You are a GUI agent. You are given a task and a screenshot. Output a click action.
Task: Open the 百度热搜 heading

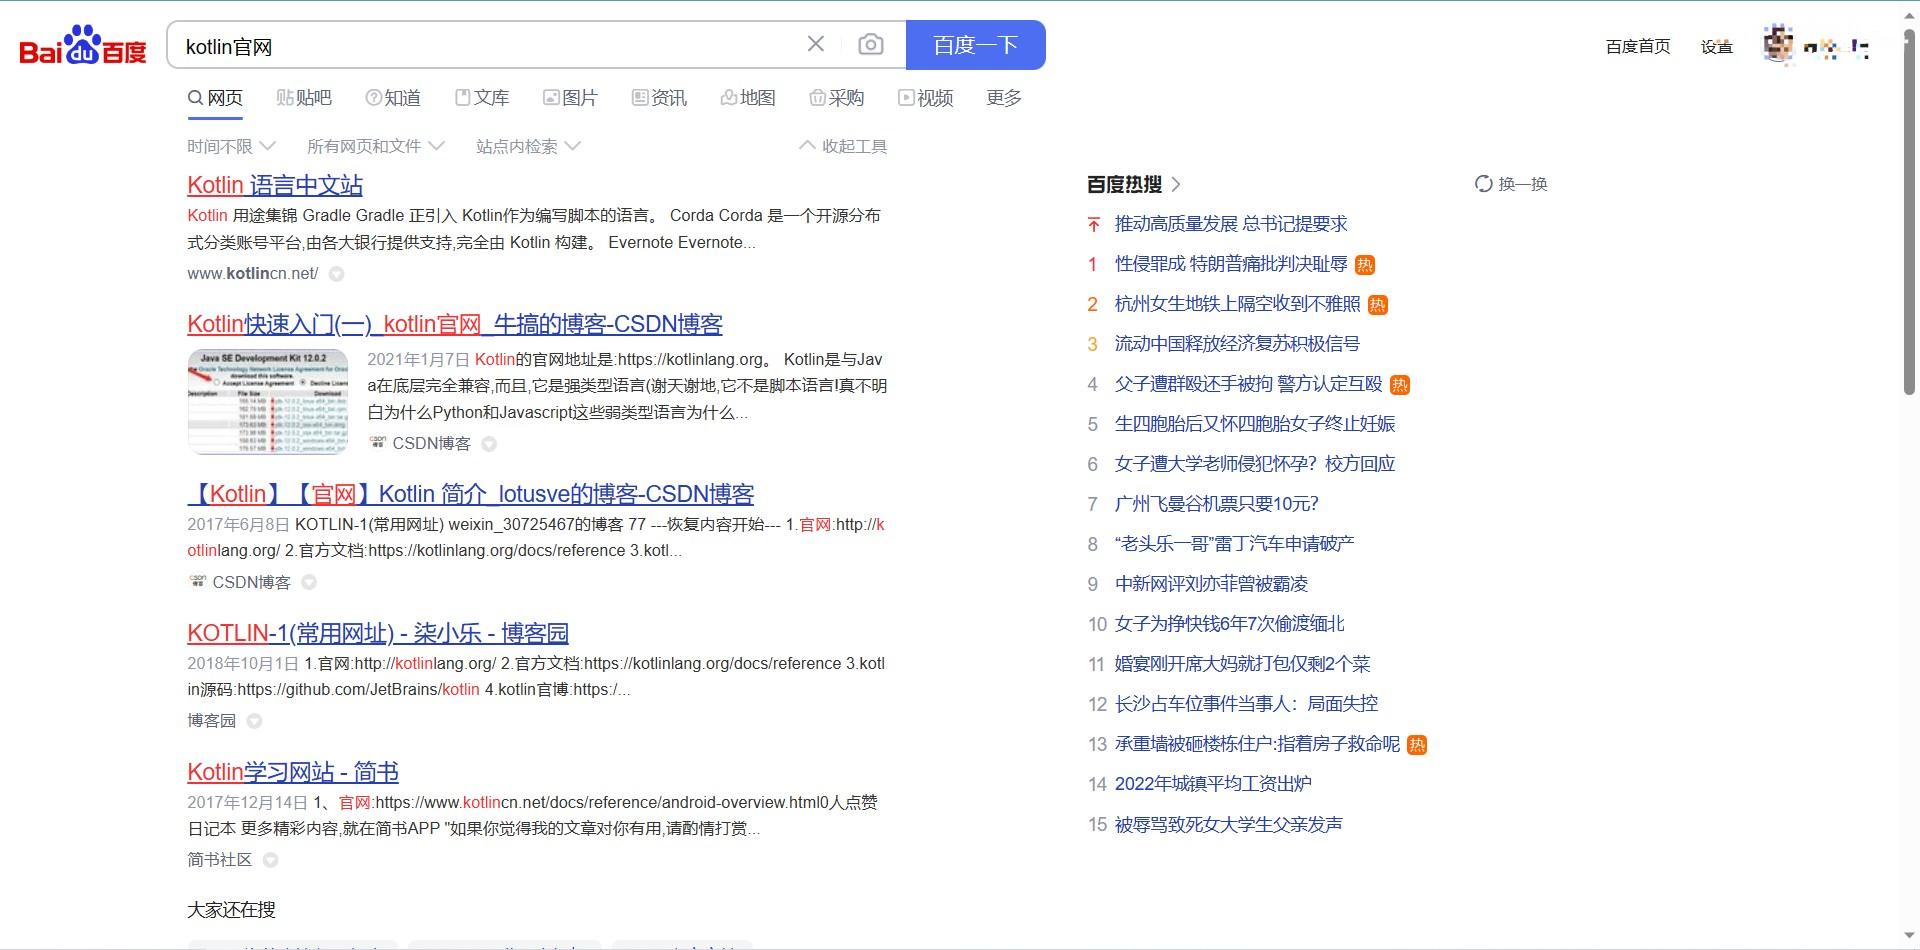pyautogui.click(x=1125, y=184)
